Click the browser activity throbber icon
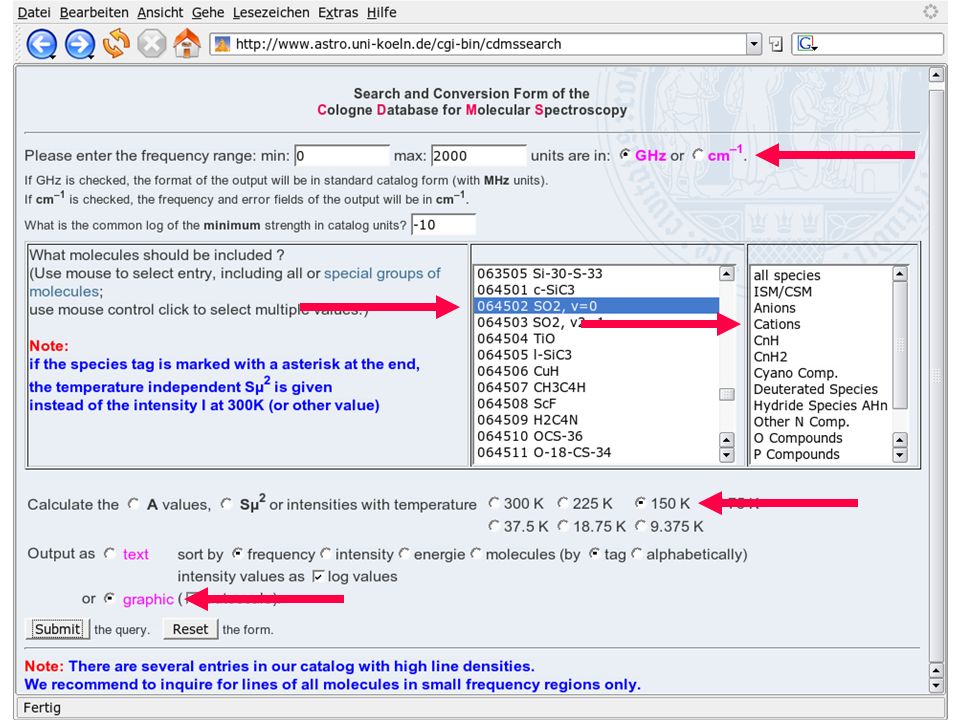 click(931, 12)
